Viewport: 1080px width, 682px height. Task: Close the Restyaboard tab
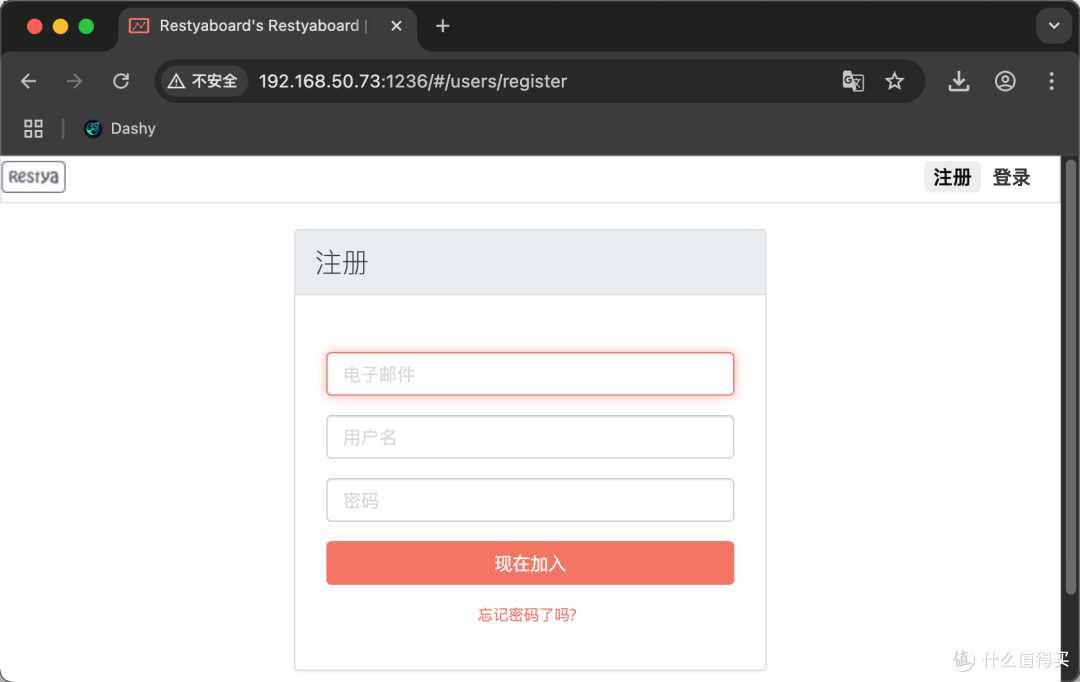396,26
